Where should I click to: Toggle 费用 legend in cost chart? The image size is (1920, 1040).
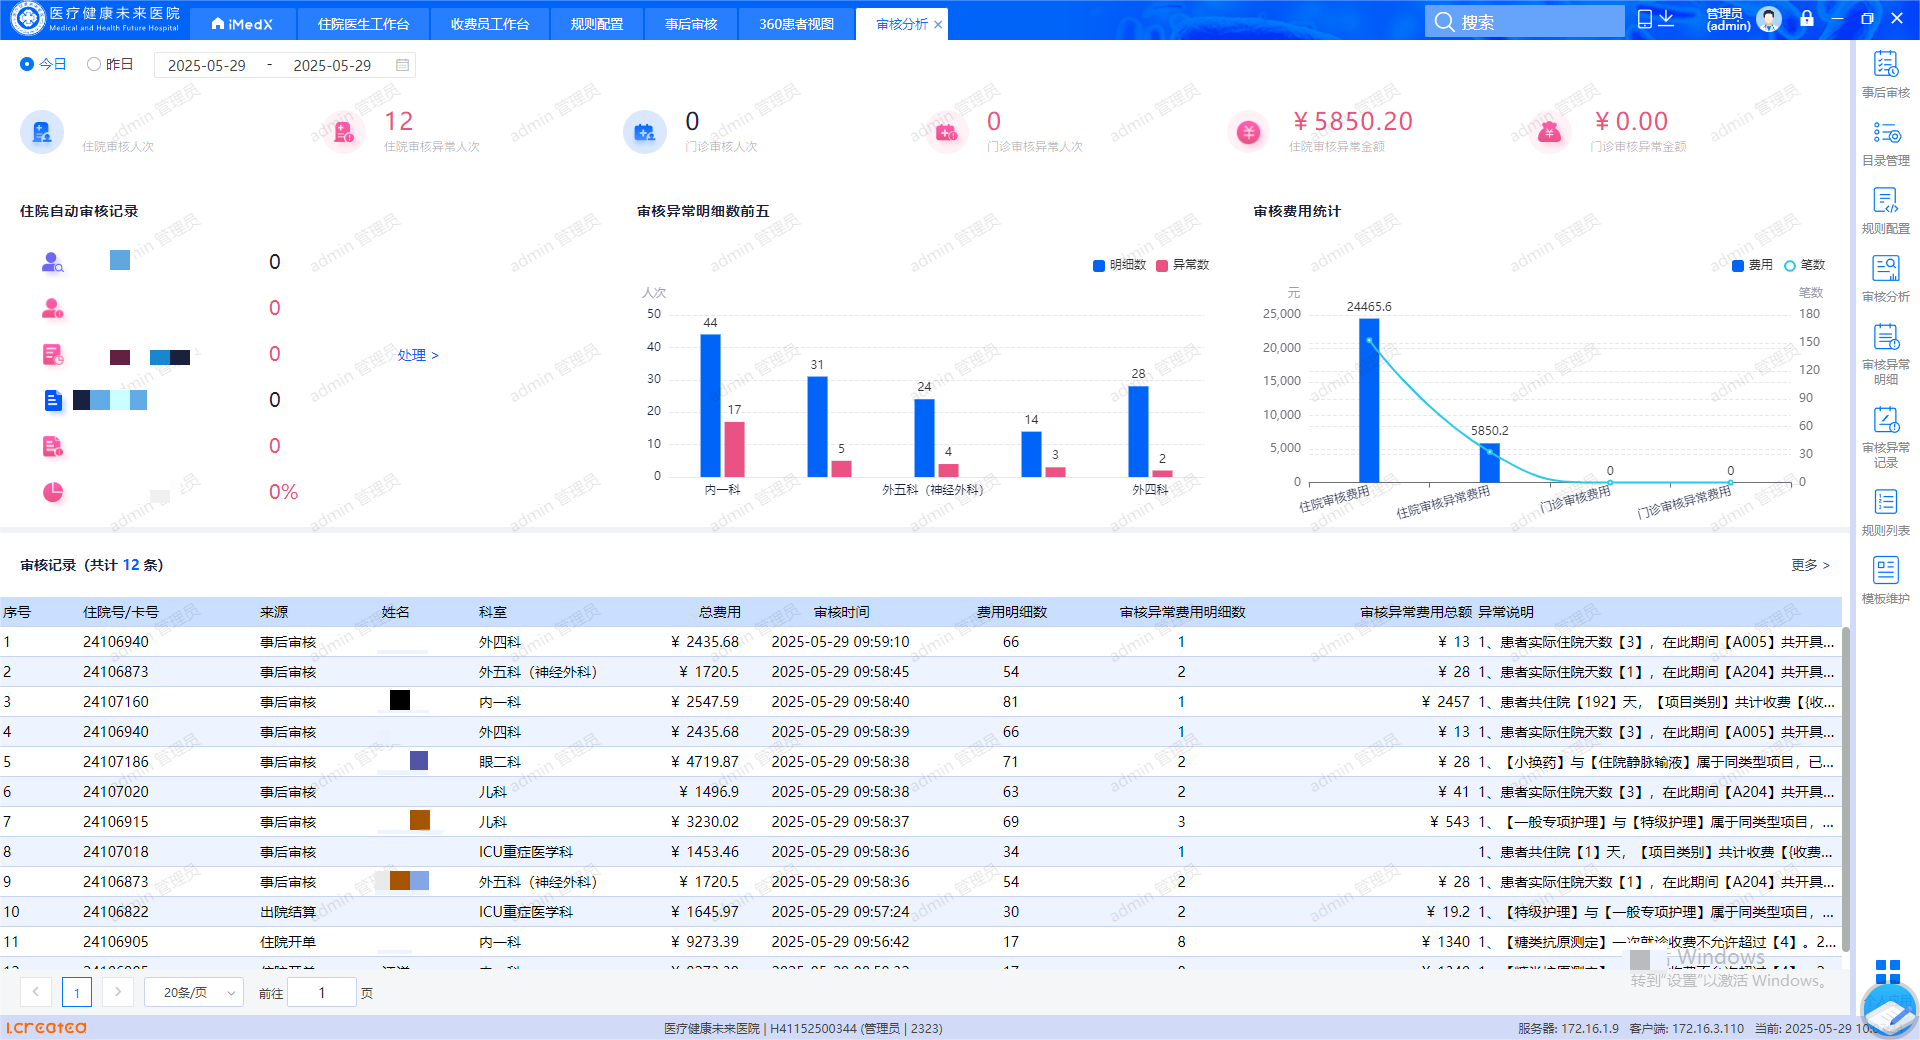(1752, 265)
